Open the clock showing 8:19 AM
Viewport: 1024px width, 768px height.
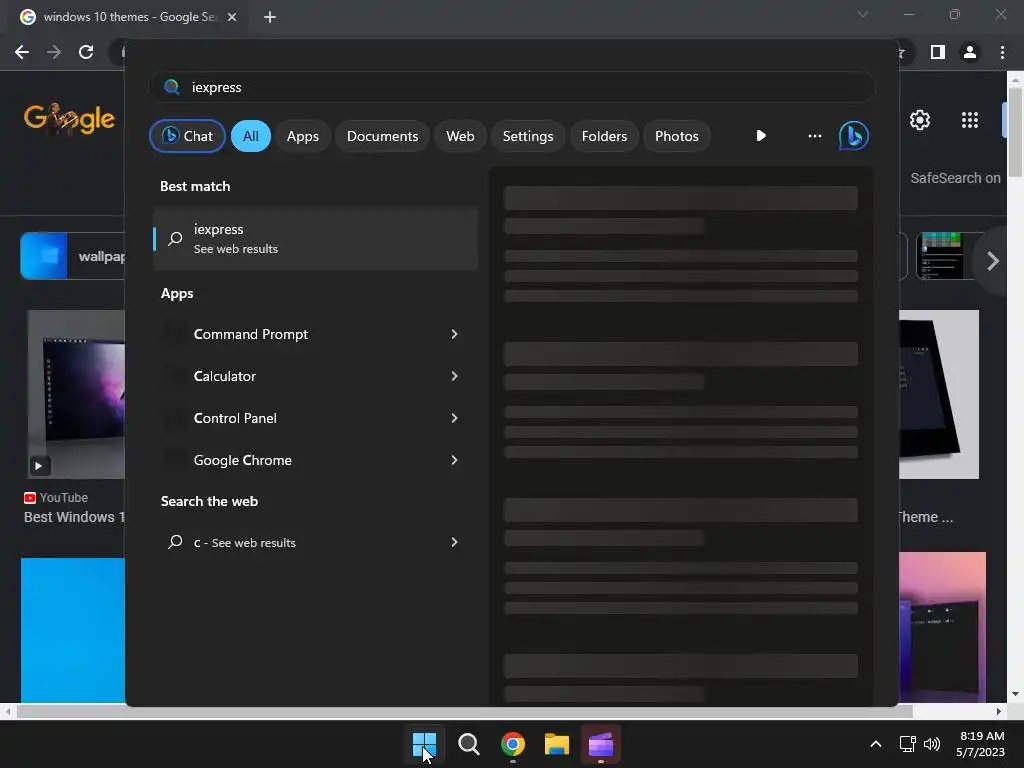click(980, 744)
